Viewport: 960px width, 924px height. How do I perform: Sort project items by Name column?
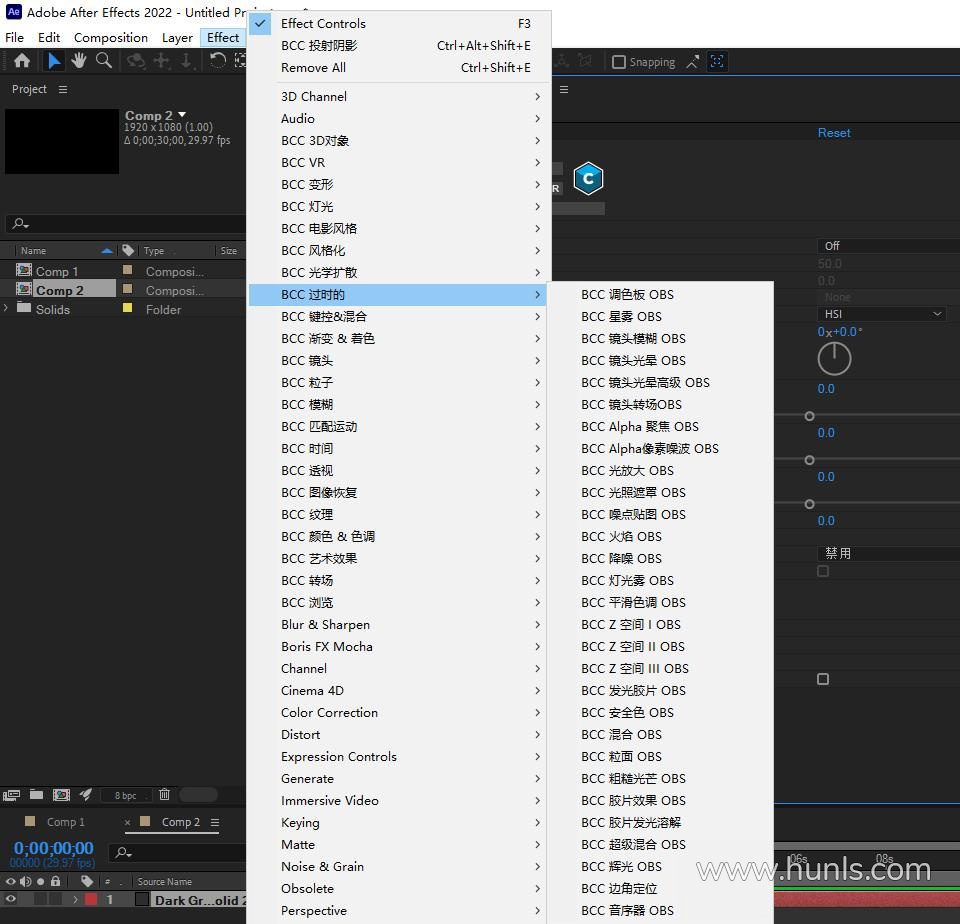point(33,250)
